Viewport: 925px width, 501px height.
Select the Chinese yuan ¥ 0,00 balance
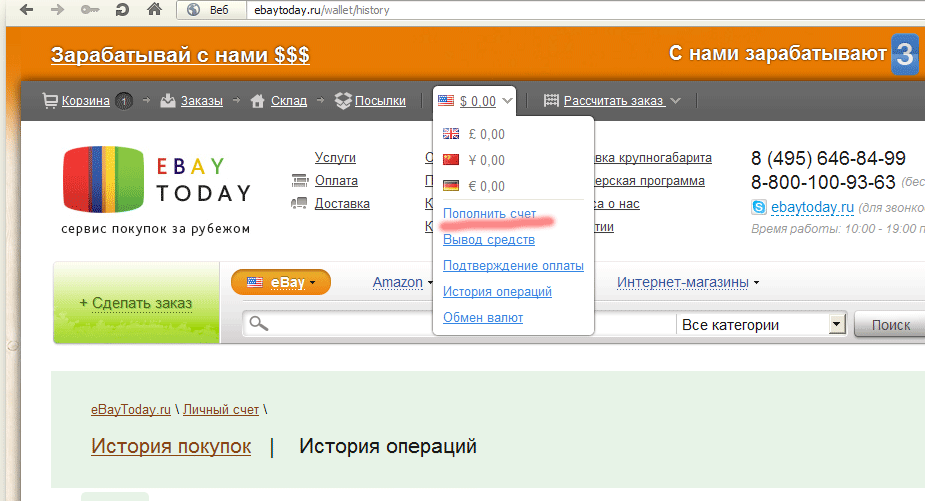(x=487, y=160)
